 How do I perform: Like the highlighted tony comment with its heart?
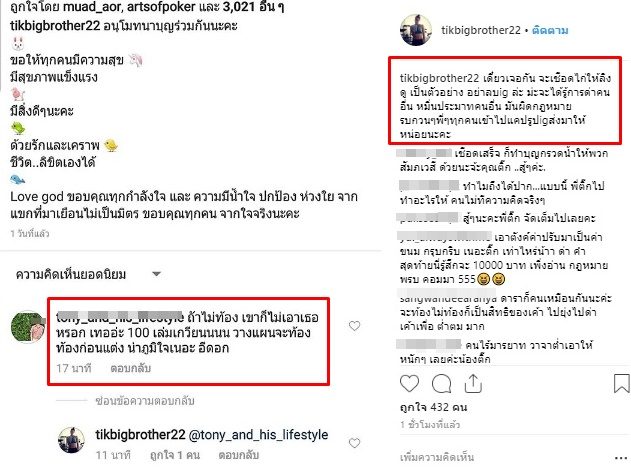355,326
